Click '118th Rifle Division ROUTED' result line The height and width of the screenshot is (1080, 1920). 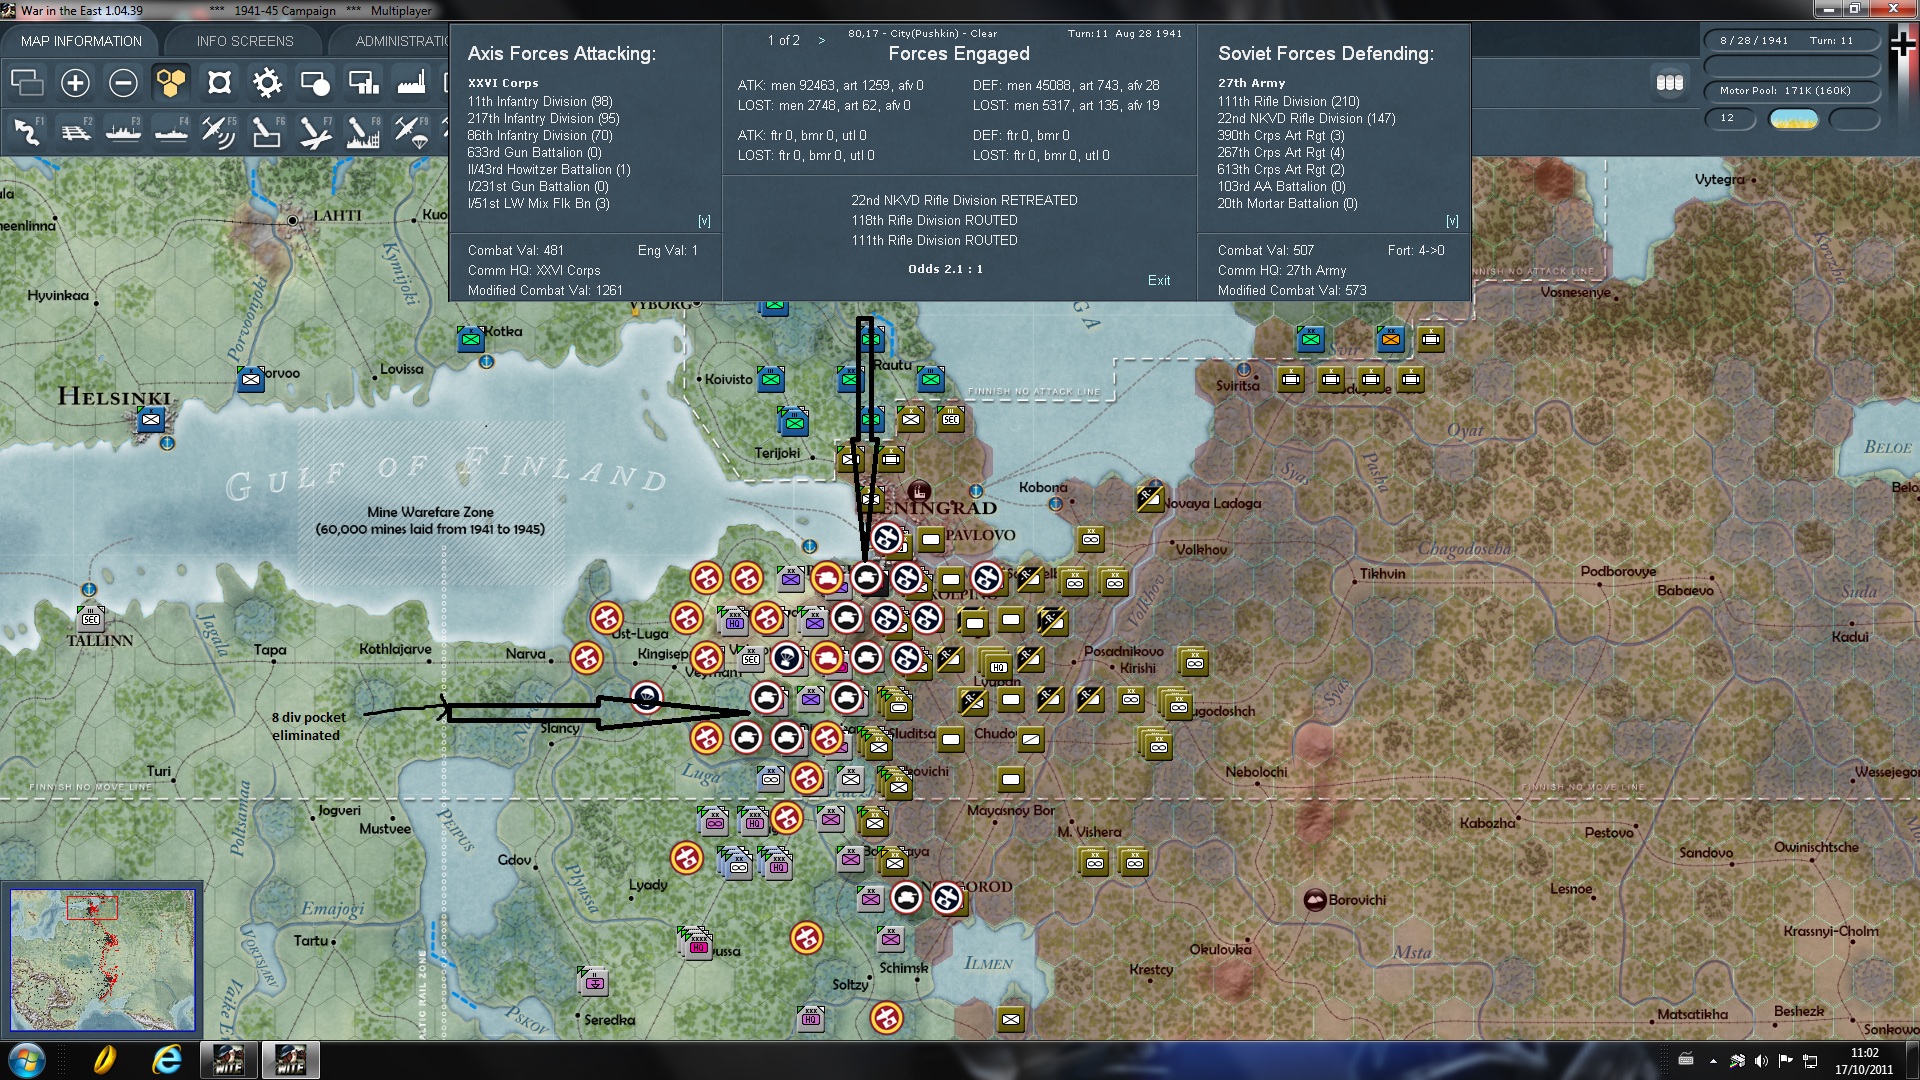pyautogui.click(x=935, y=221)
